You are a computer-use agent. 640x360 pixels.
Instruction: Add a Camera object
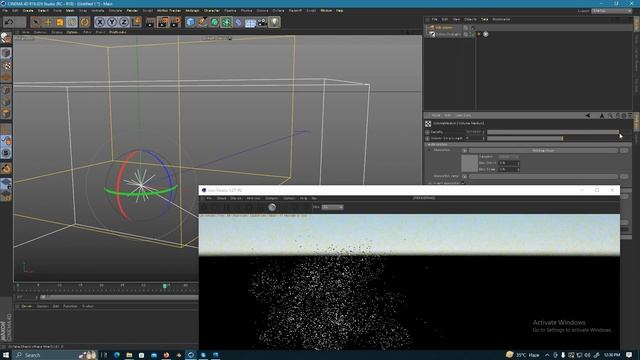[x=262, y=22]
